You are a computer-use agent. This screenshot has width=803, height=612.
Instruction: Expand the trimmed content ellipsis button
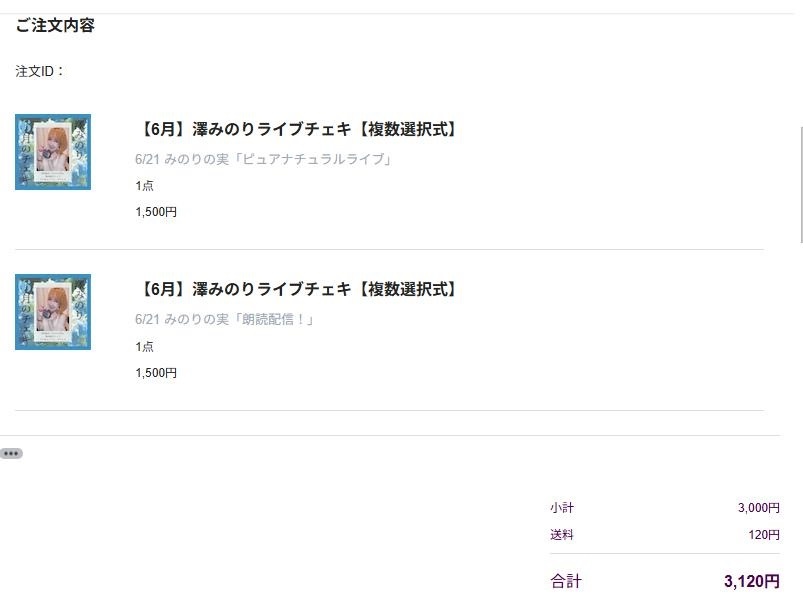click(11, 453)
